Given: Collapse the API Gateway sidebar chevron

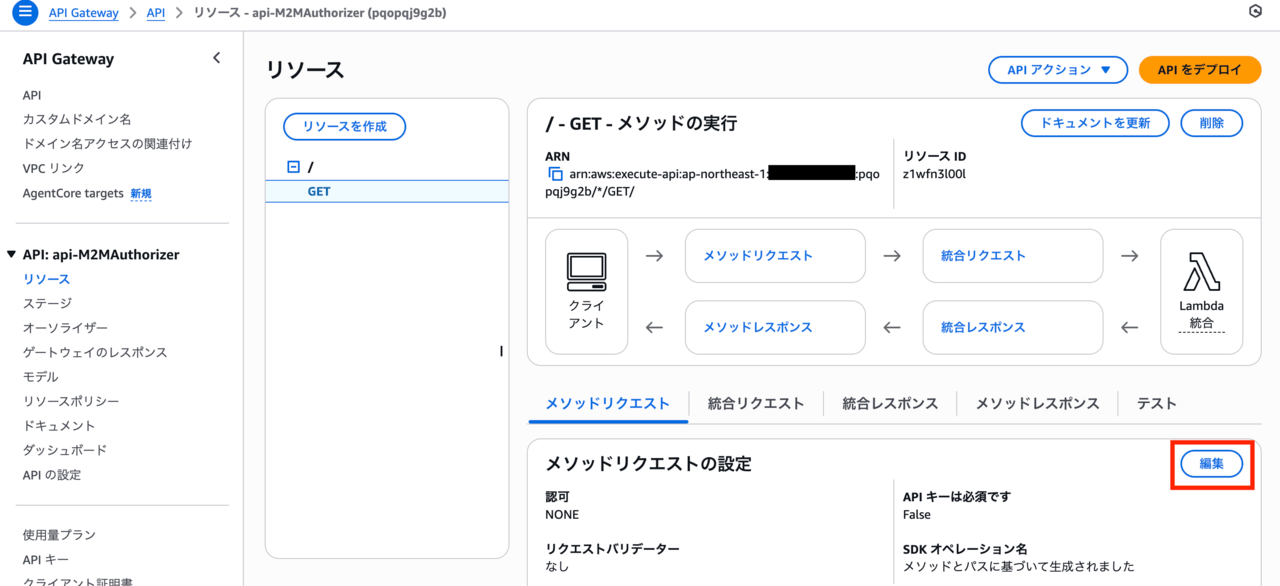Looking at the screenshot, I should 217,58.
